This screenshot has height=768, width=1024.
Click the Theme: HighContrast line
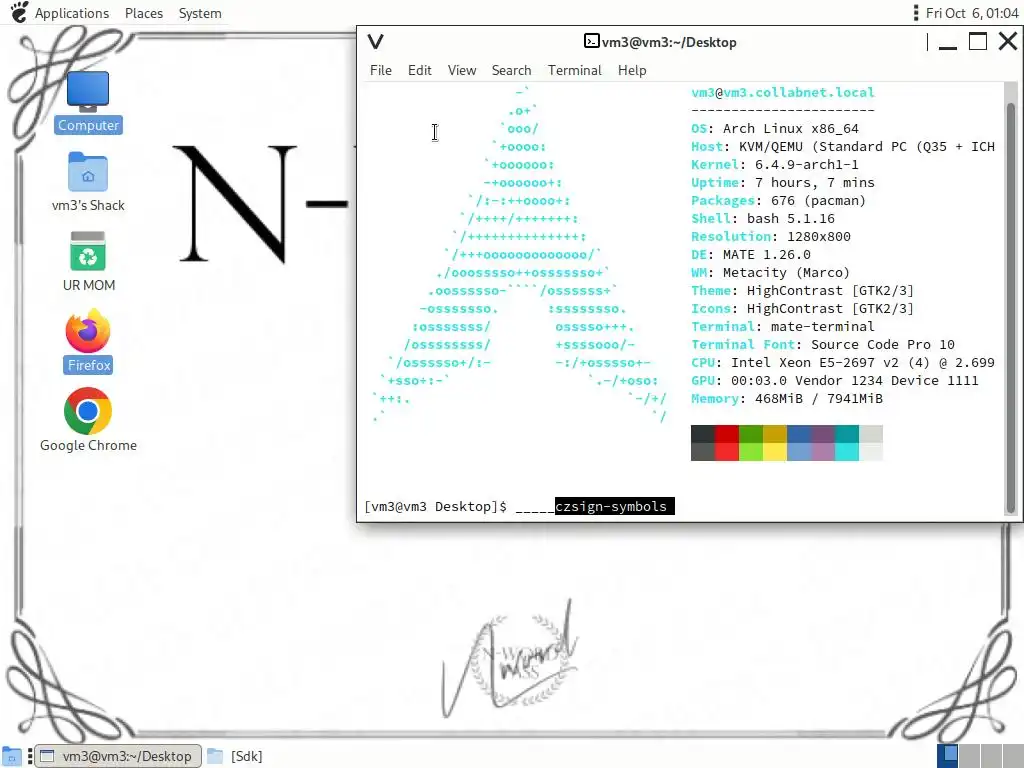pos(803,291)
